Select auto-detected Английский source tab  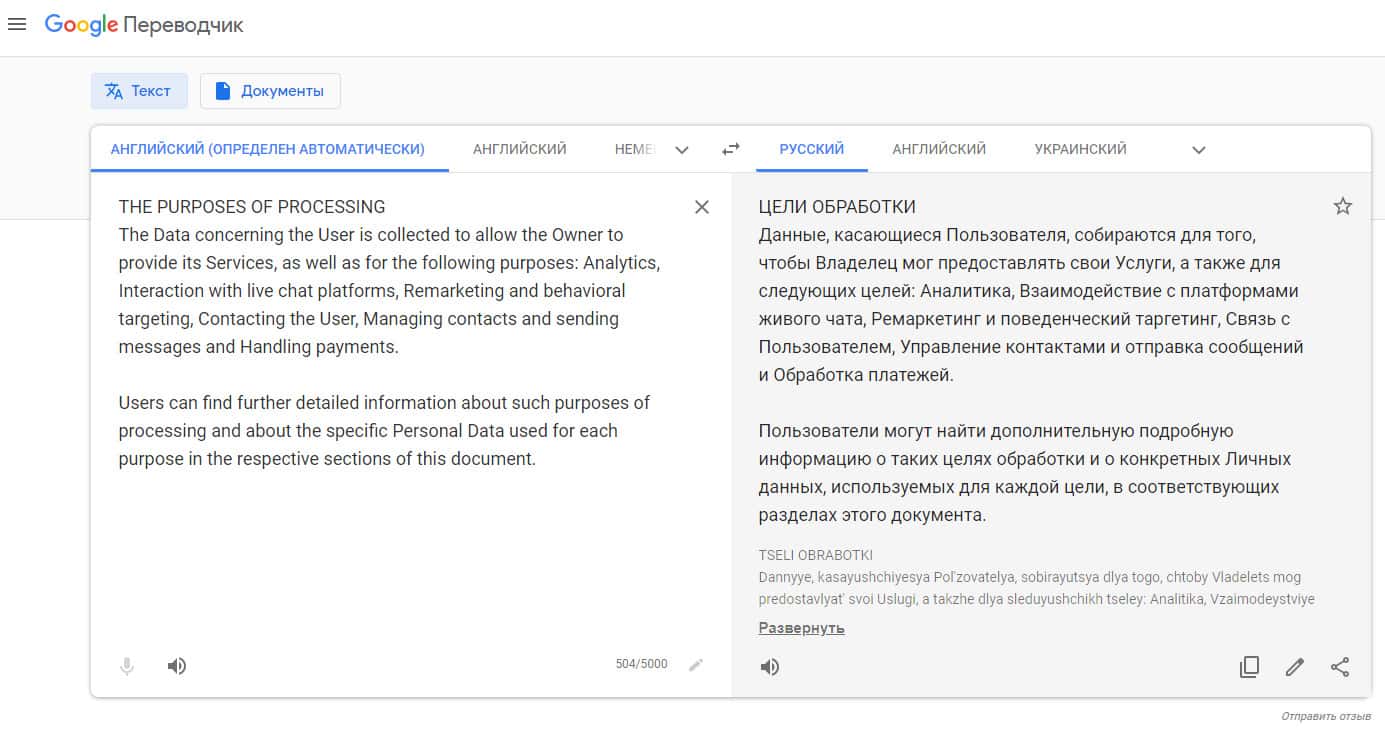[268, 149]
